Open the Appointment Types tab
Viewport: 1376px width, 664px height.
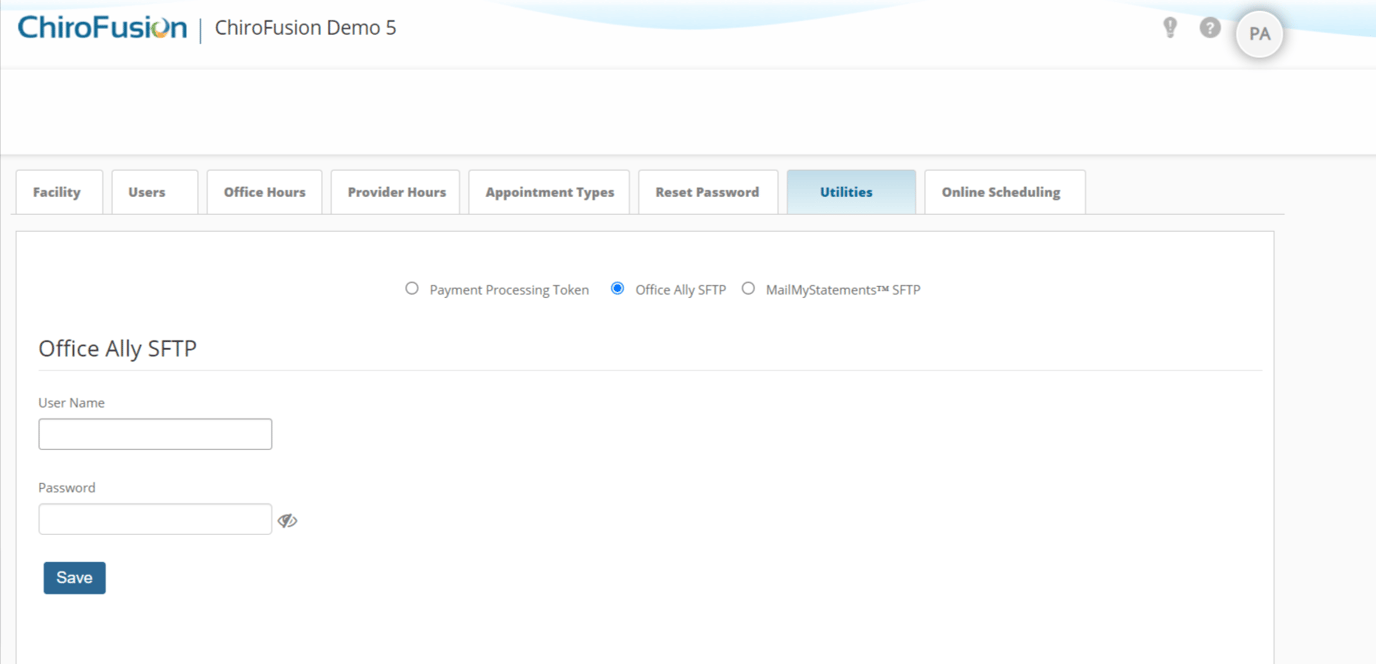(549, 192)
